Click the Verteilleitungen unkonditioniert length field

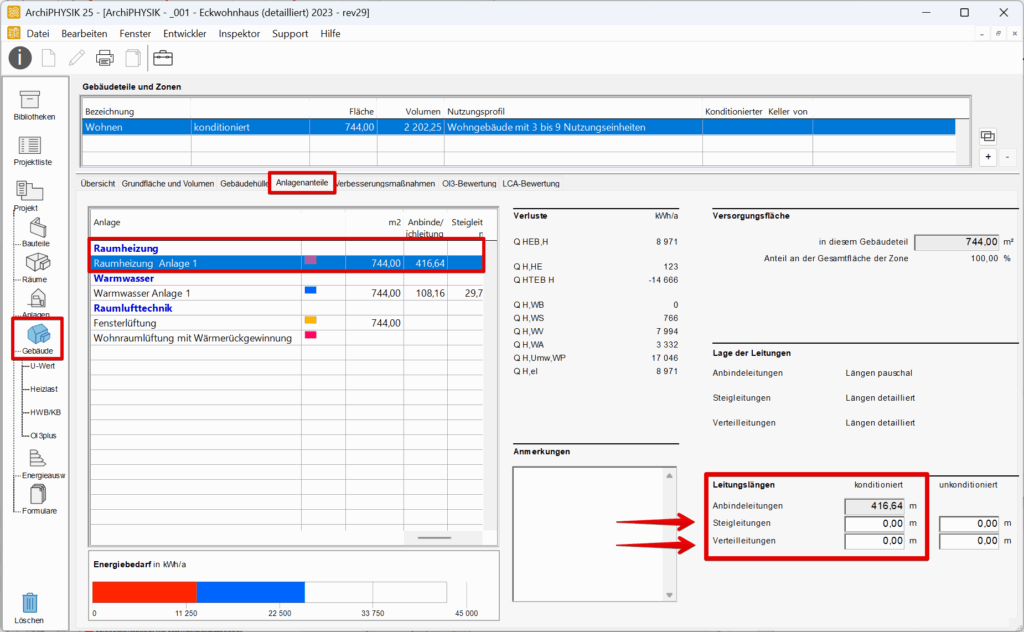pyautogui.click(x=969, y=541)
